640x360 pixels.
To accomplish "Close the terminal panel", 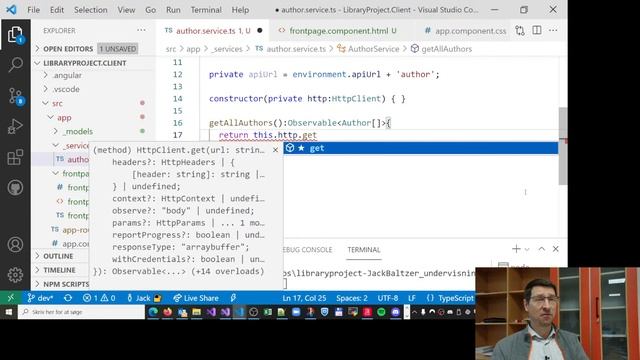I will tap(556, 249).
